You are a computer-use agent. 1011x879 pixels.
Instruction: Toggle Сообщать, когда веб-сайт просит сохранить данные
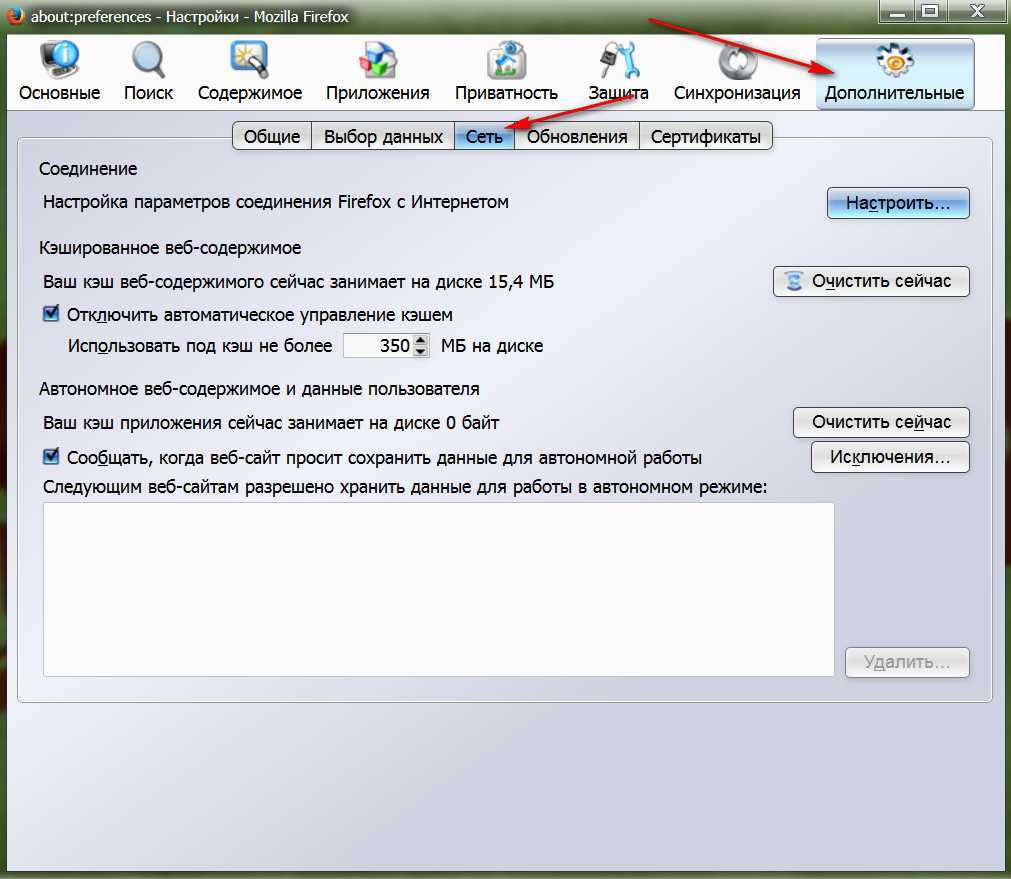click(51, 457)
